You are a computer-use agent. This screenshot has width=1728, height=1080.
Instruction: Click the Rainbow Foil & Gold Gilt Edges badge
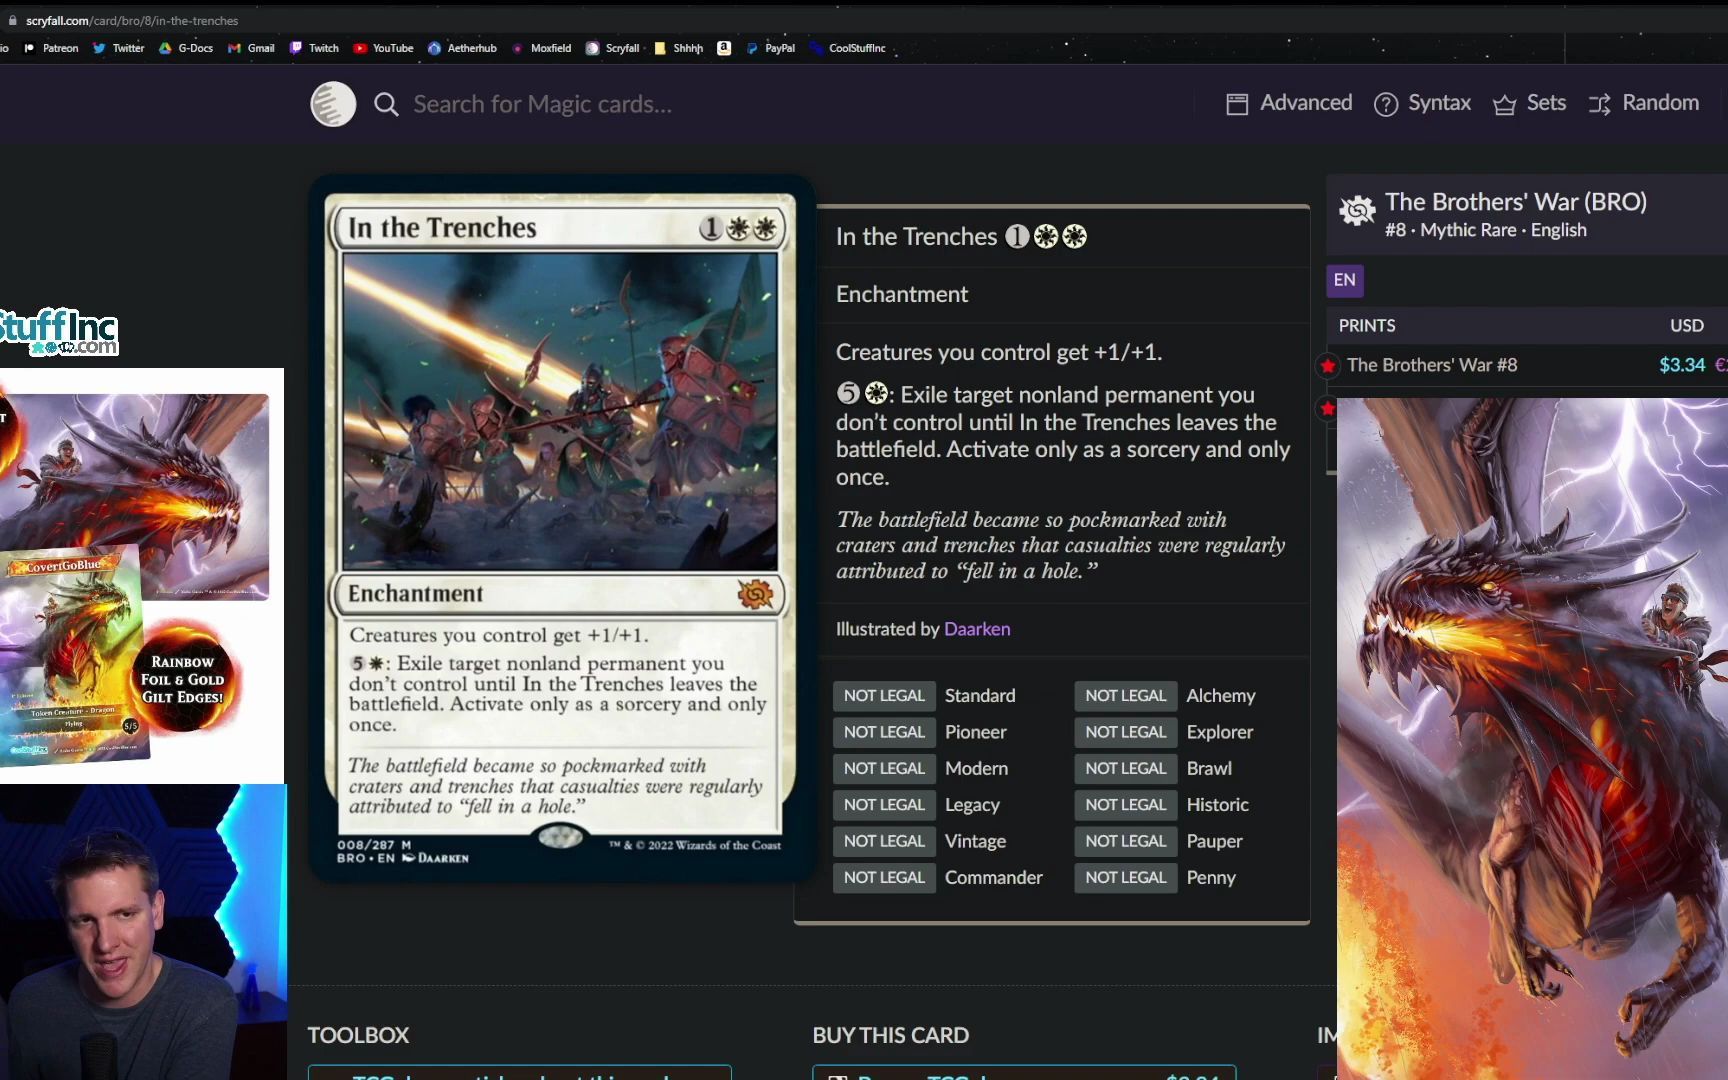pyautogui.click(x=183, y=679)
